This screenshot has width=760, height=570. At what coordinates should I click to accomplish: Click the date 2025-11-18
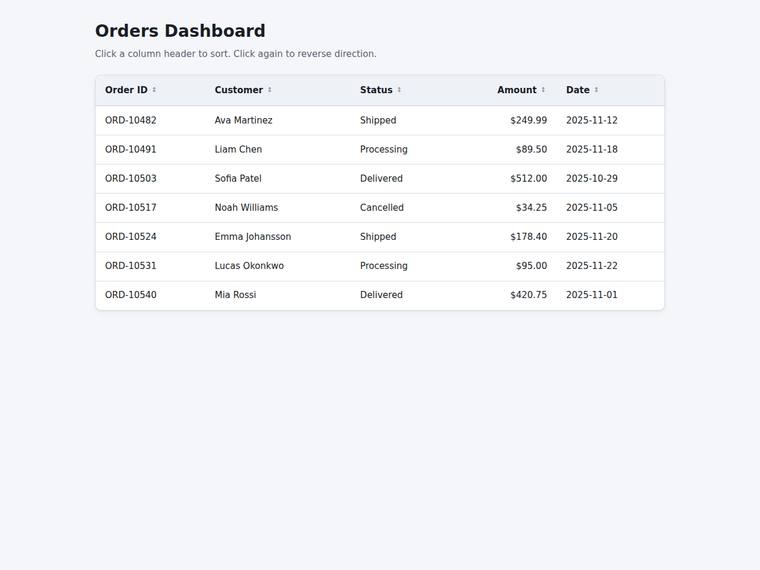(592, 149)
